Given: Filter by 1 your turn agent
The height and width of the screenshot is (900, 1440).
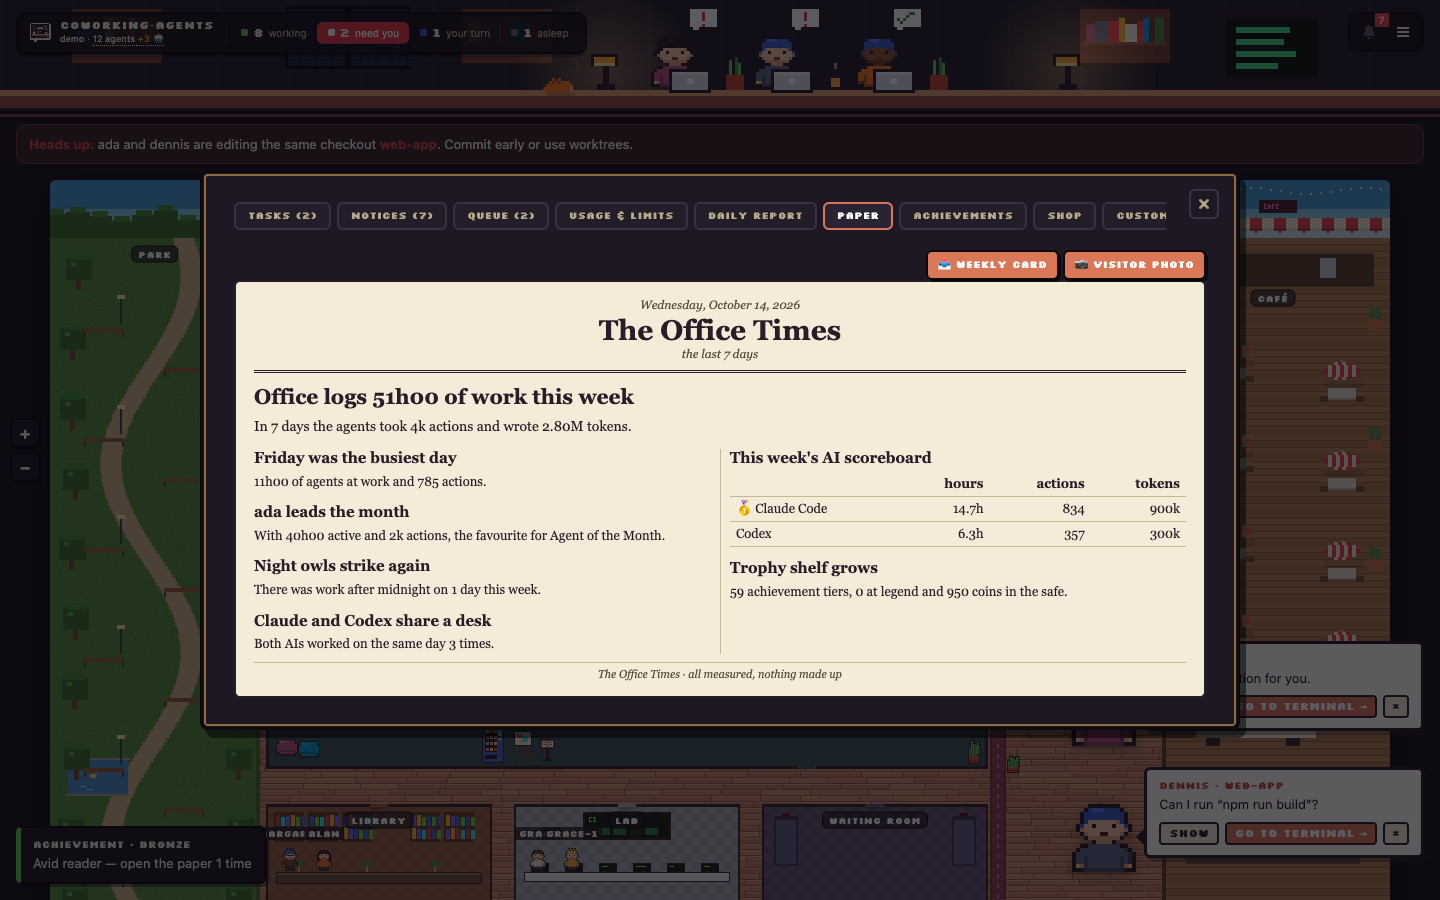Looking at the screenshot, I should tap(455, 33).
